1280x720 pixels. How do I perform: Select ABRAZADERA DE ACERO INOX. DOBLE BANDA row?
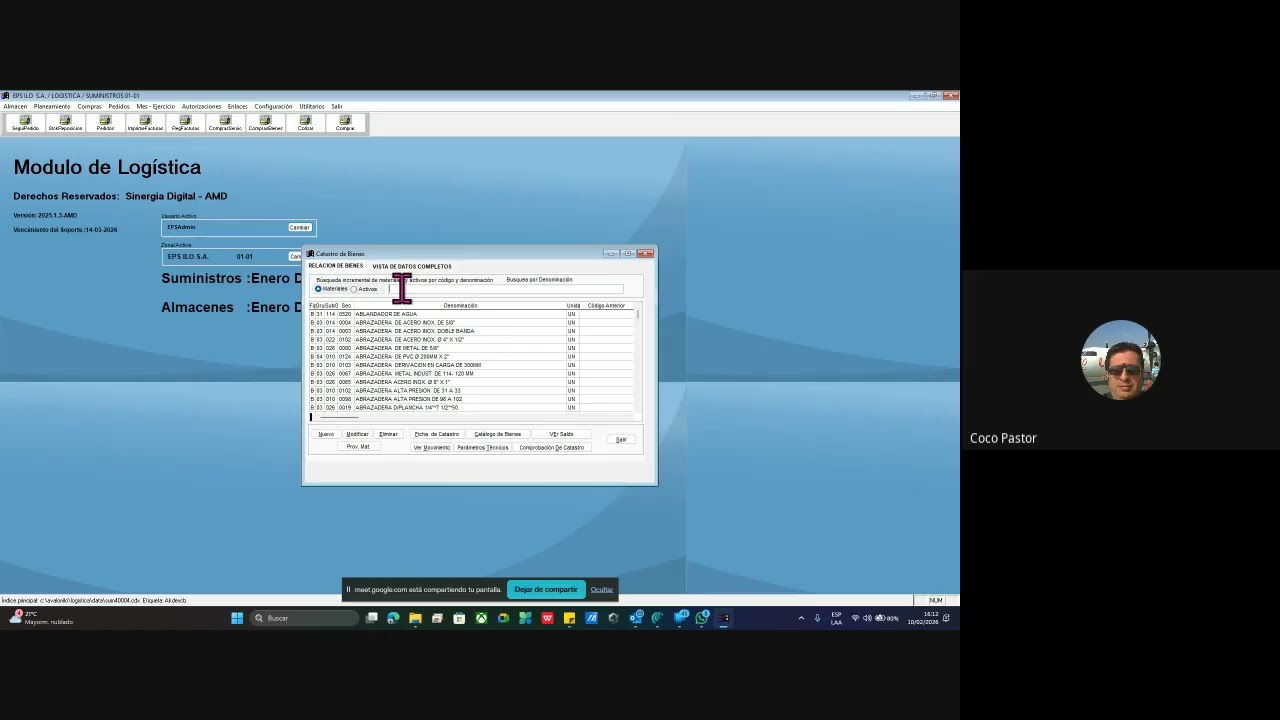coord(472,331)
